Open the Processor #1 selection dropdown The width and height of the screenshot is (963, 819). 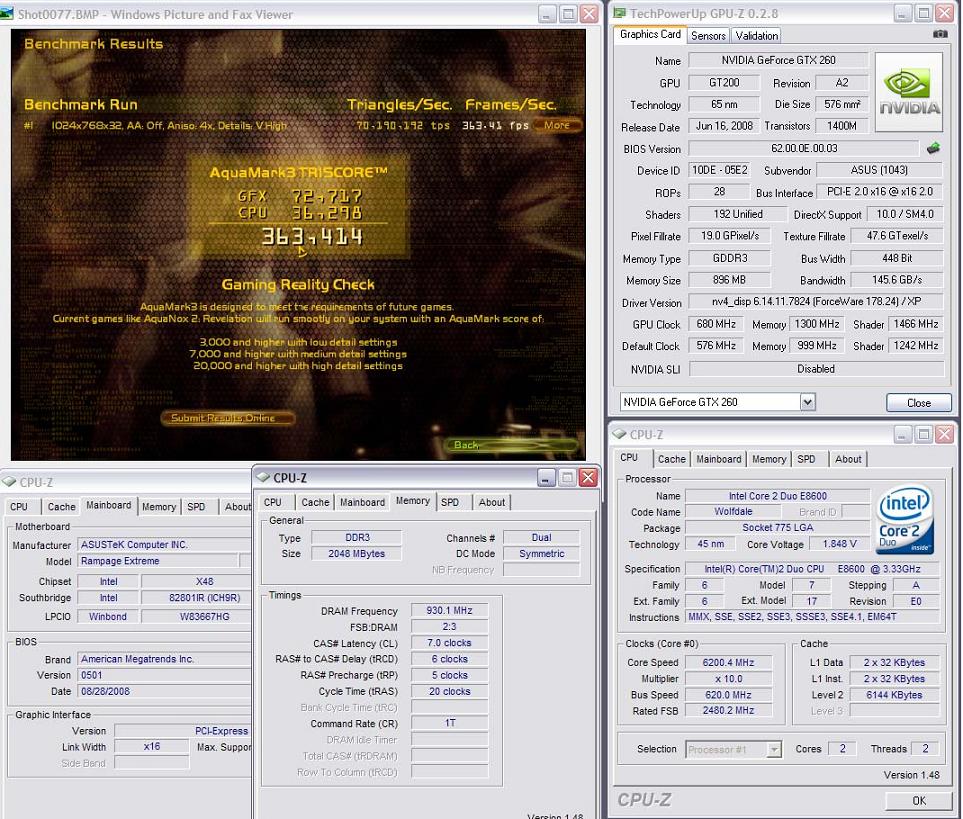(774, 749)
